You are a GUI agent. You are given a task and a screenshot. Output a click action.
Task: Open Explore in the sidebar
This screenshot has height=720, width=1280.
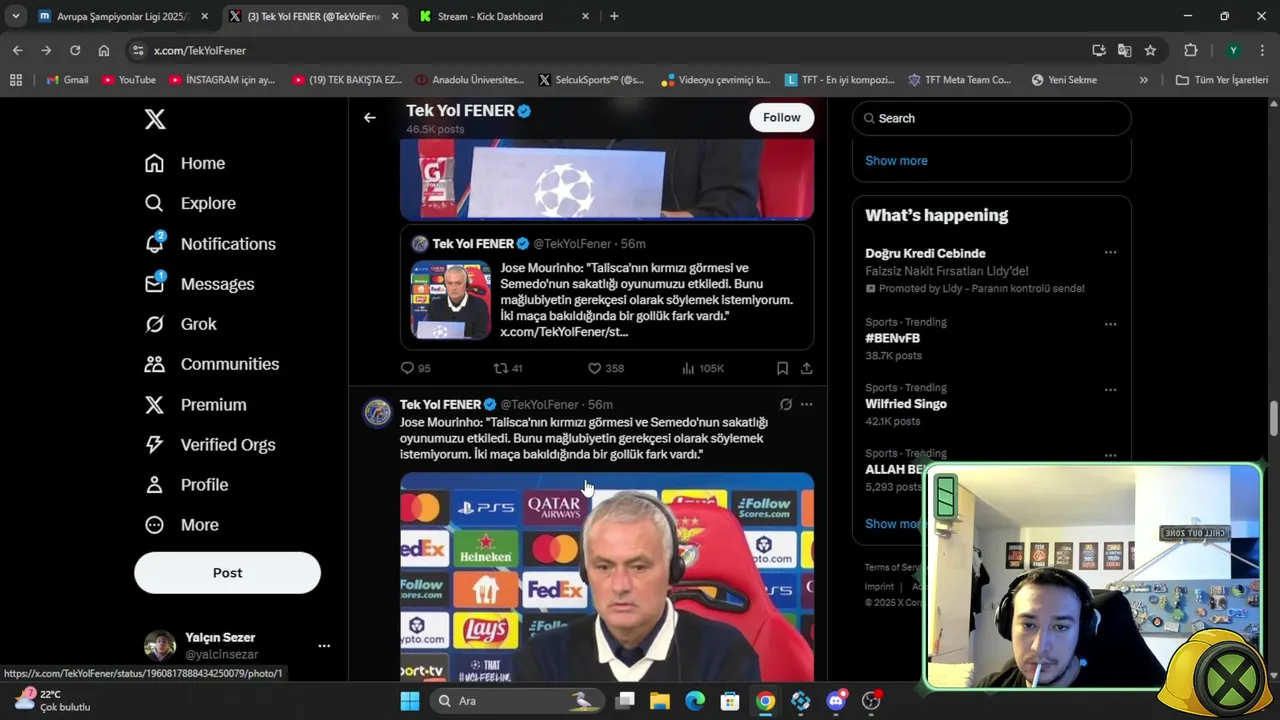click(x=190, y=203)
